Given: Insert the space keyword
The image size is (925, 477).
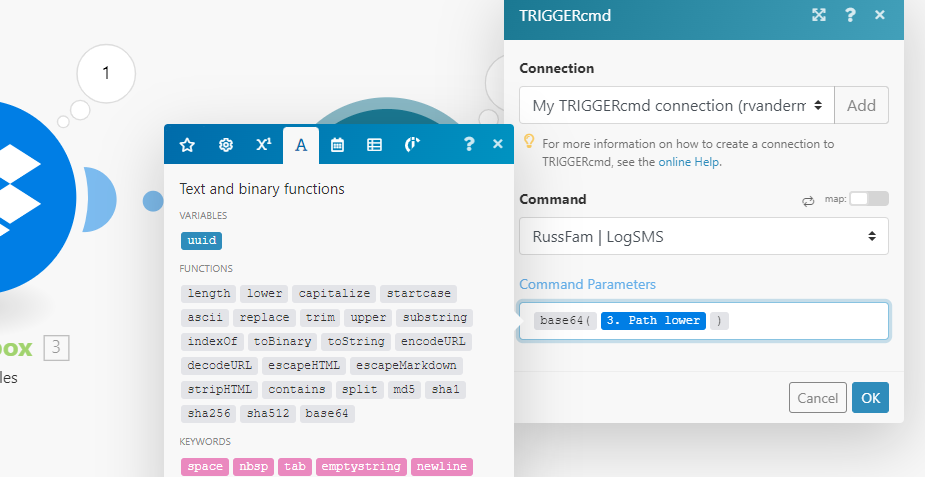Looking at the screenshot, I should (205, 467).
